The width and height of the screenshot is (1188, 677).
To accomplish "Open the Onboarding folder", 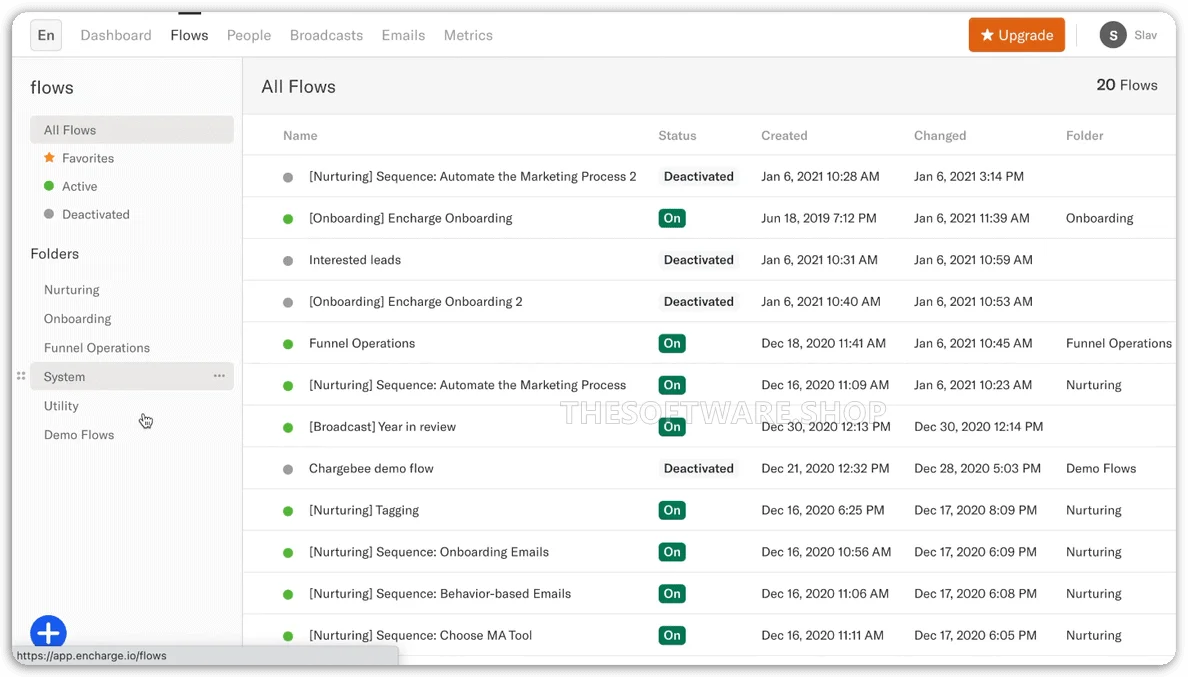I will coord(77,318).
